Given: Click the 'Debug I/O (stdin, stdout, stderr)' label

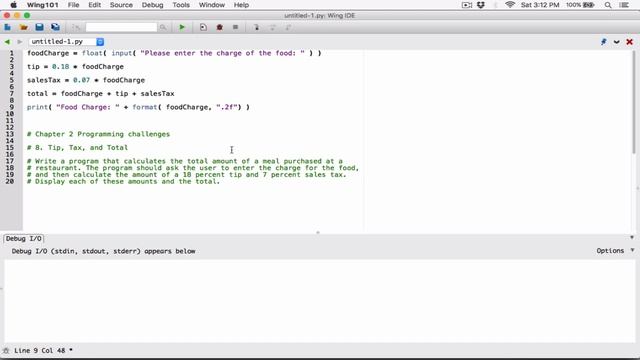Looking at the screenshot, I should click(x=103, y=251).
